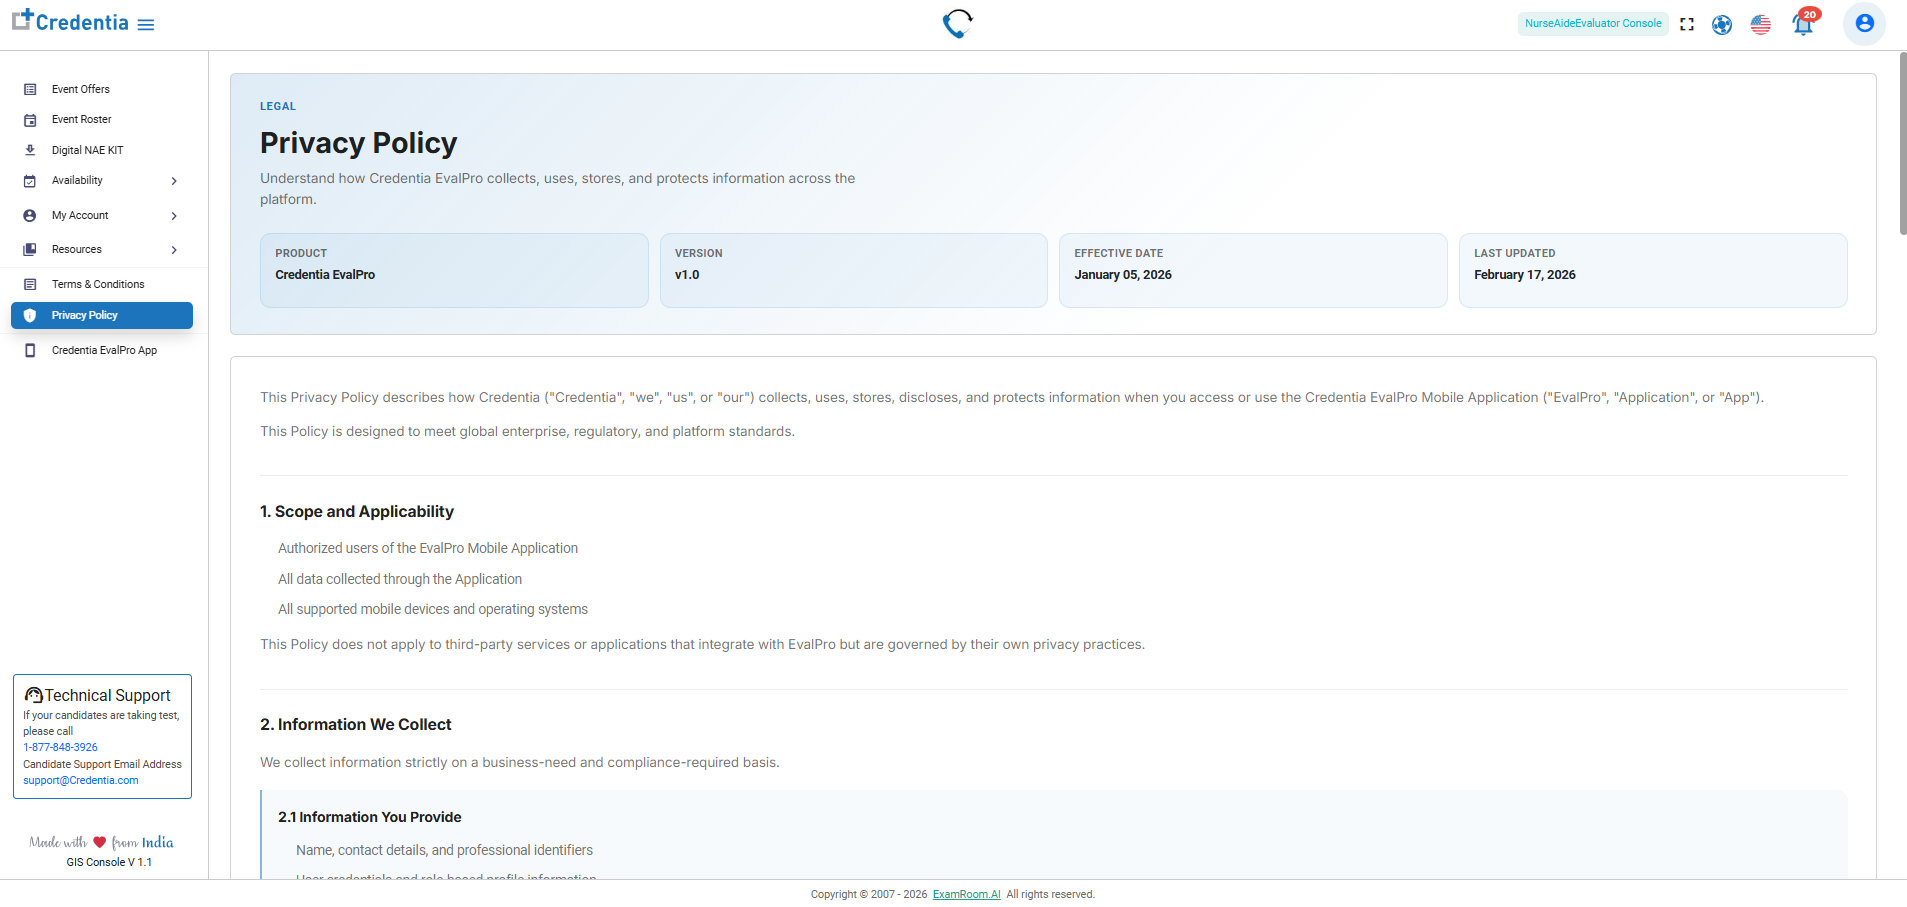Click the '2. Information We Collect' heading
This screenshot has height=907, width=1907.
[356, 725]
